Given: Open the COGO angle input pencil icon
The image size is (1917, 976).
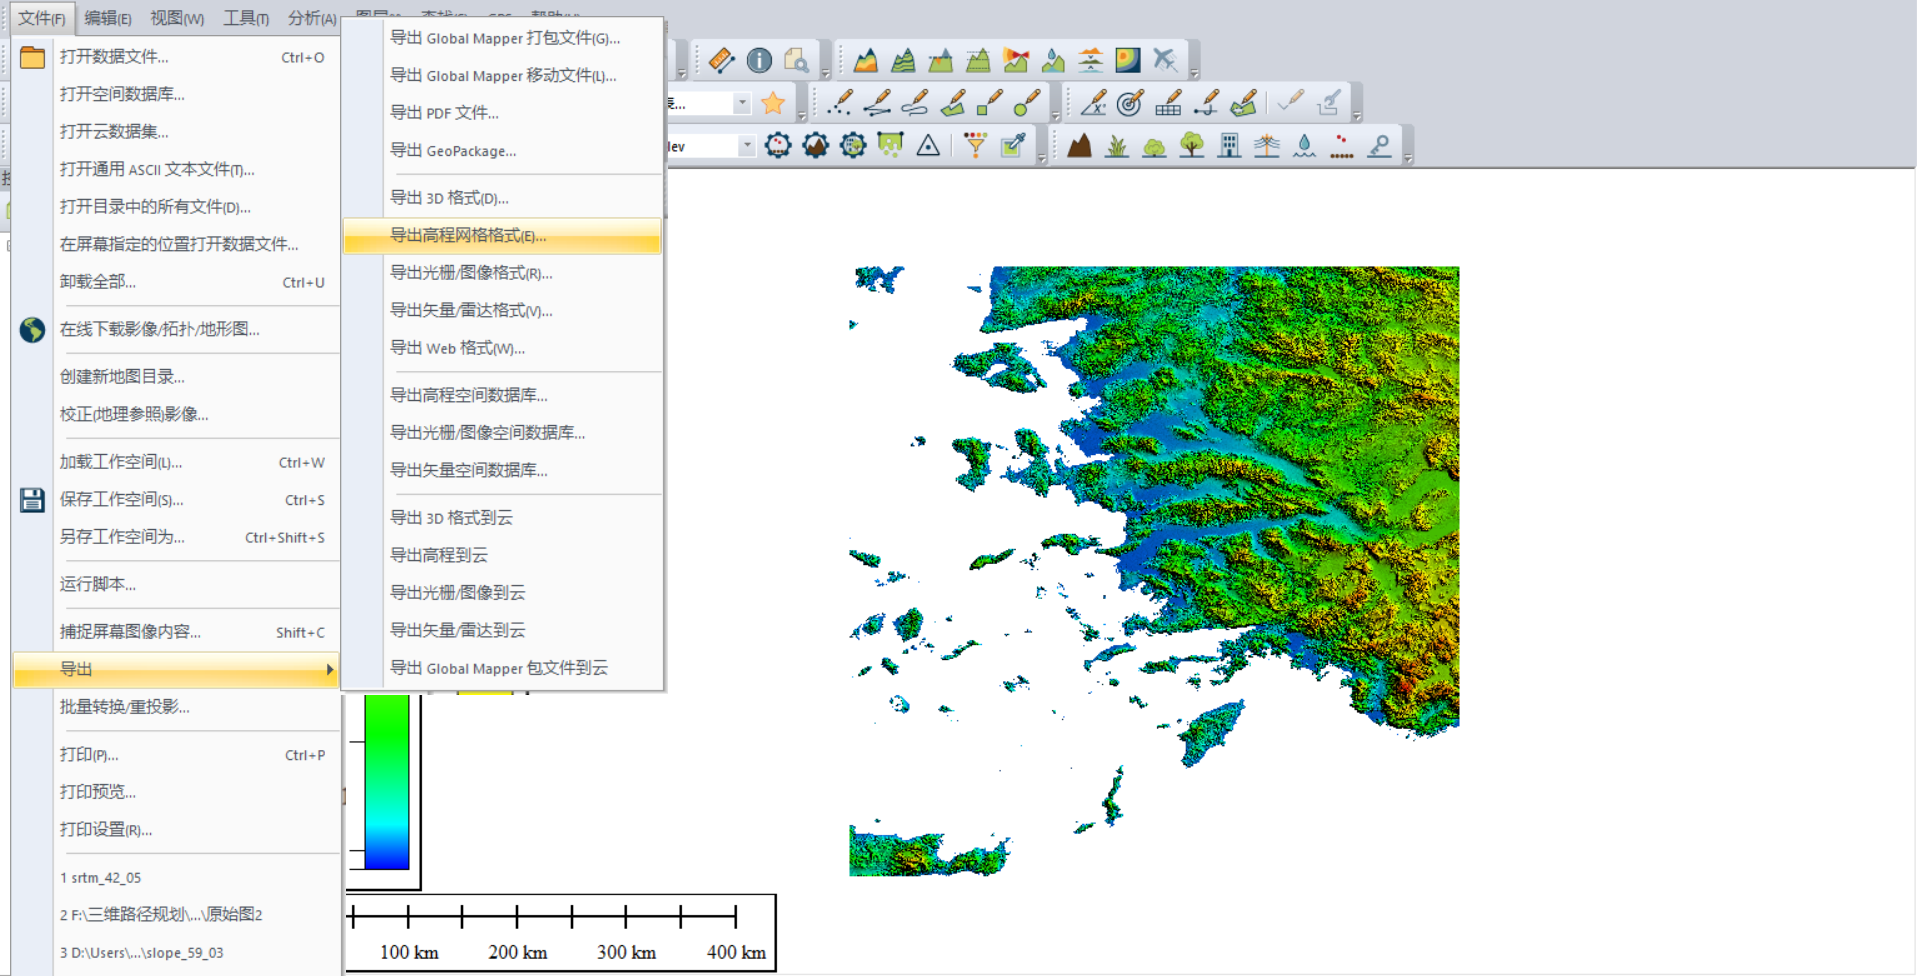Looking at the screenshot, I should [1093, 102].
